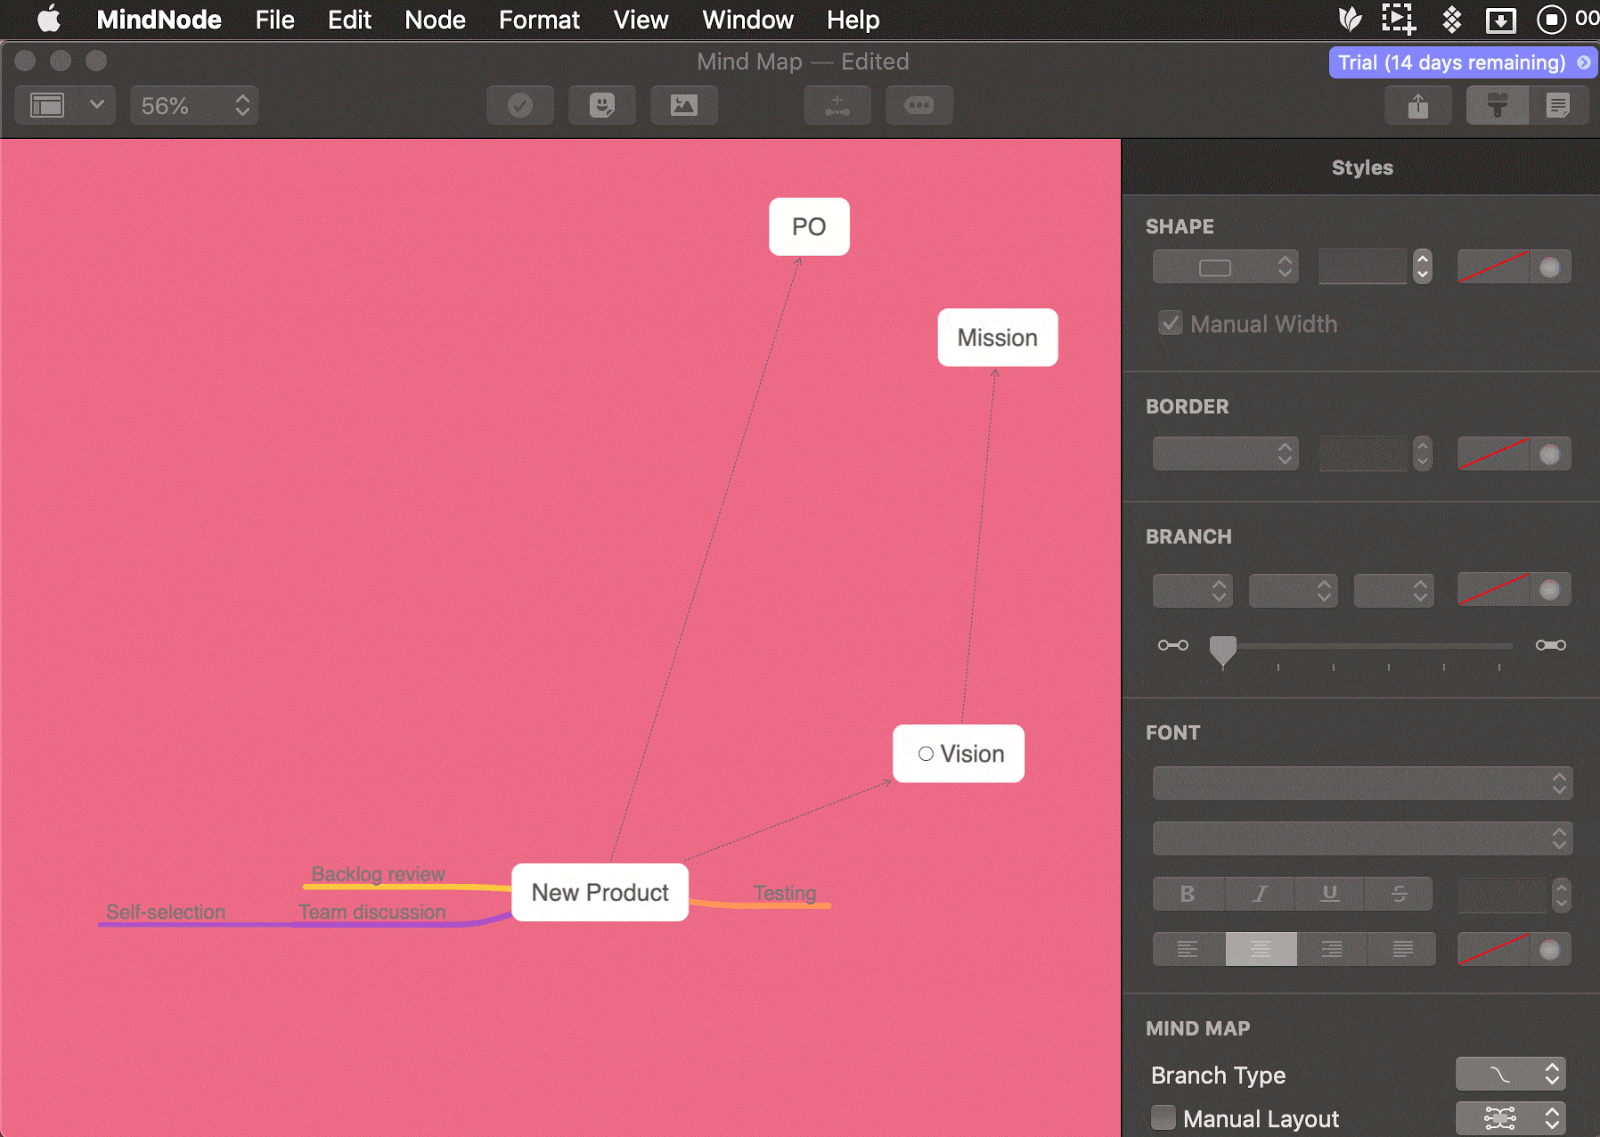This screenshot has width=1600, height=1137.
Task: Click the add connection icon in toolbar
Action: 837,105
